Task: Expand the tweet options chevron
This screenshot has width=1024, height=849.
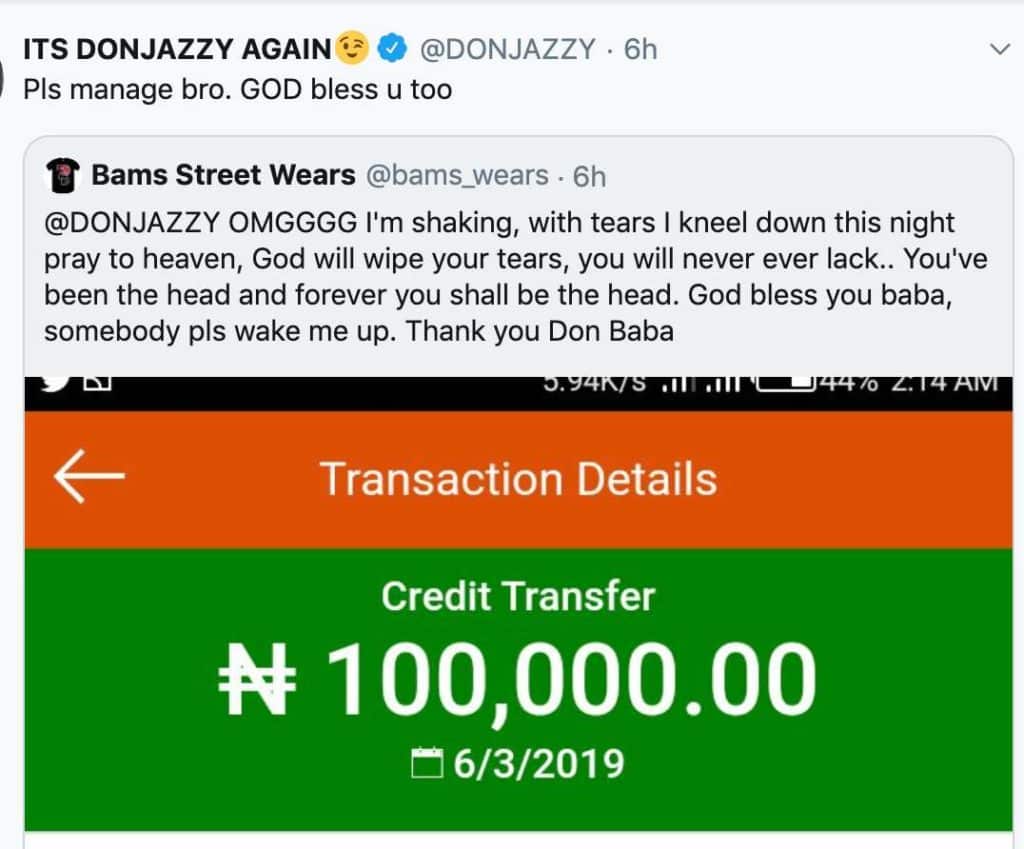Action: [x=999, y=49]
